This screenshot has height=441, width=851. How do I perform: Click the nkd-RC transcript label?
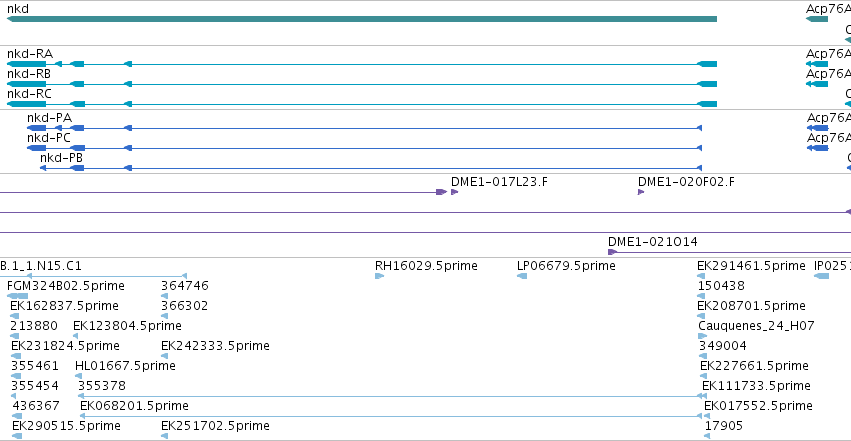click(29, 94)
